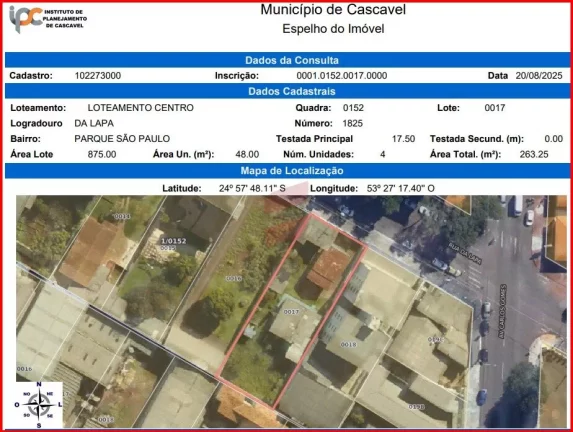Viewport: 573px width, 432px height.
Task: Select número de unidades value 4
Action: (382, 154)
